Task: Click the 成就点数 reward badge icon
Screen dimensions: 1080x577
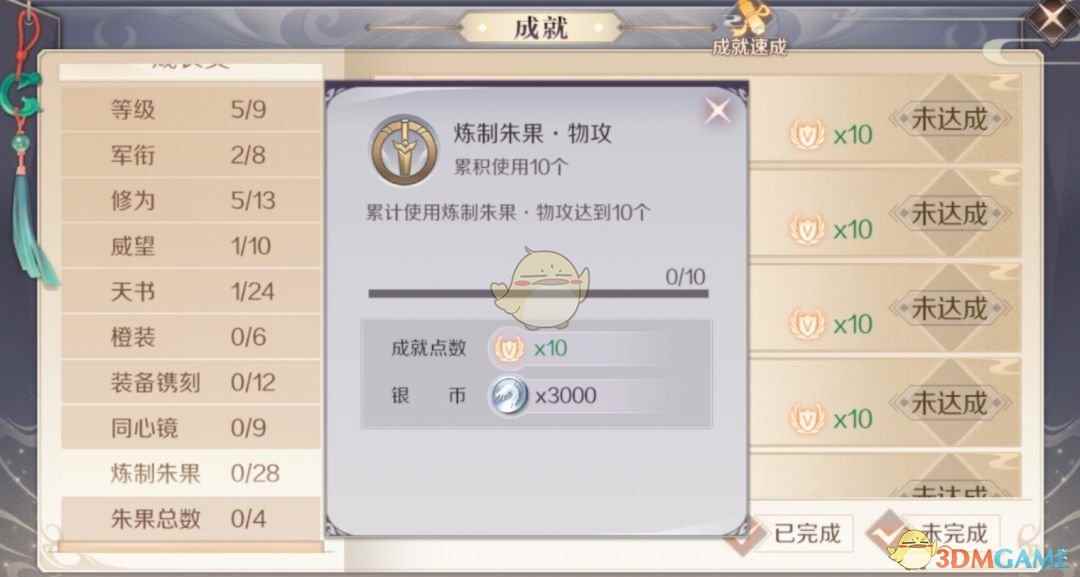Action: (509, 348)
